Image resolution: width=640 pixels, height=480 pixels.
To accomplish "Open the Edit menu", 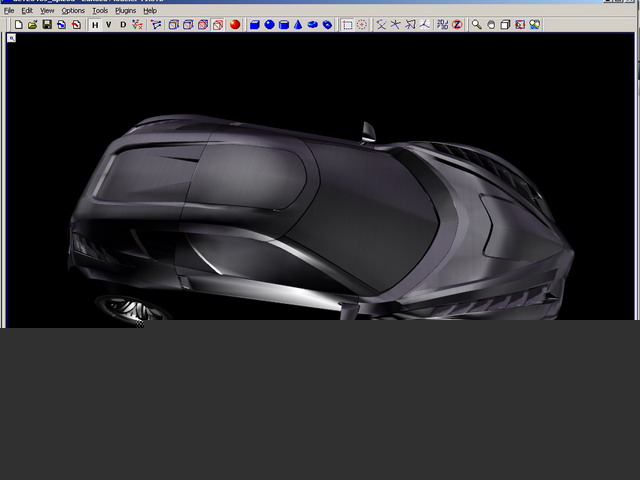I will pos(27,10).
